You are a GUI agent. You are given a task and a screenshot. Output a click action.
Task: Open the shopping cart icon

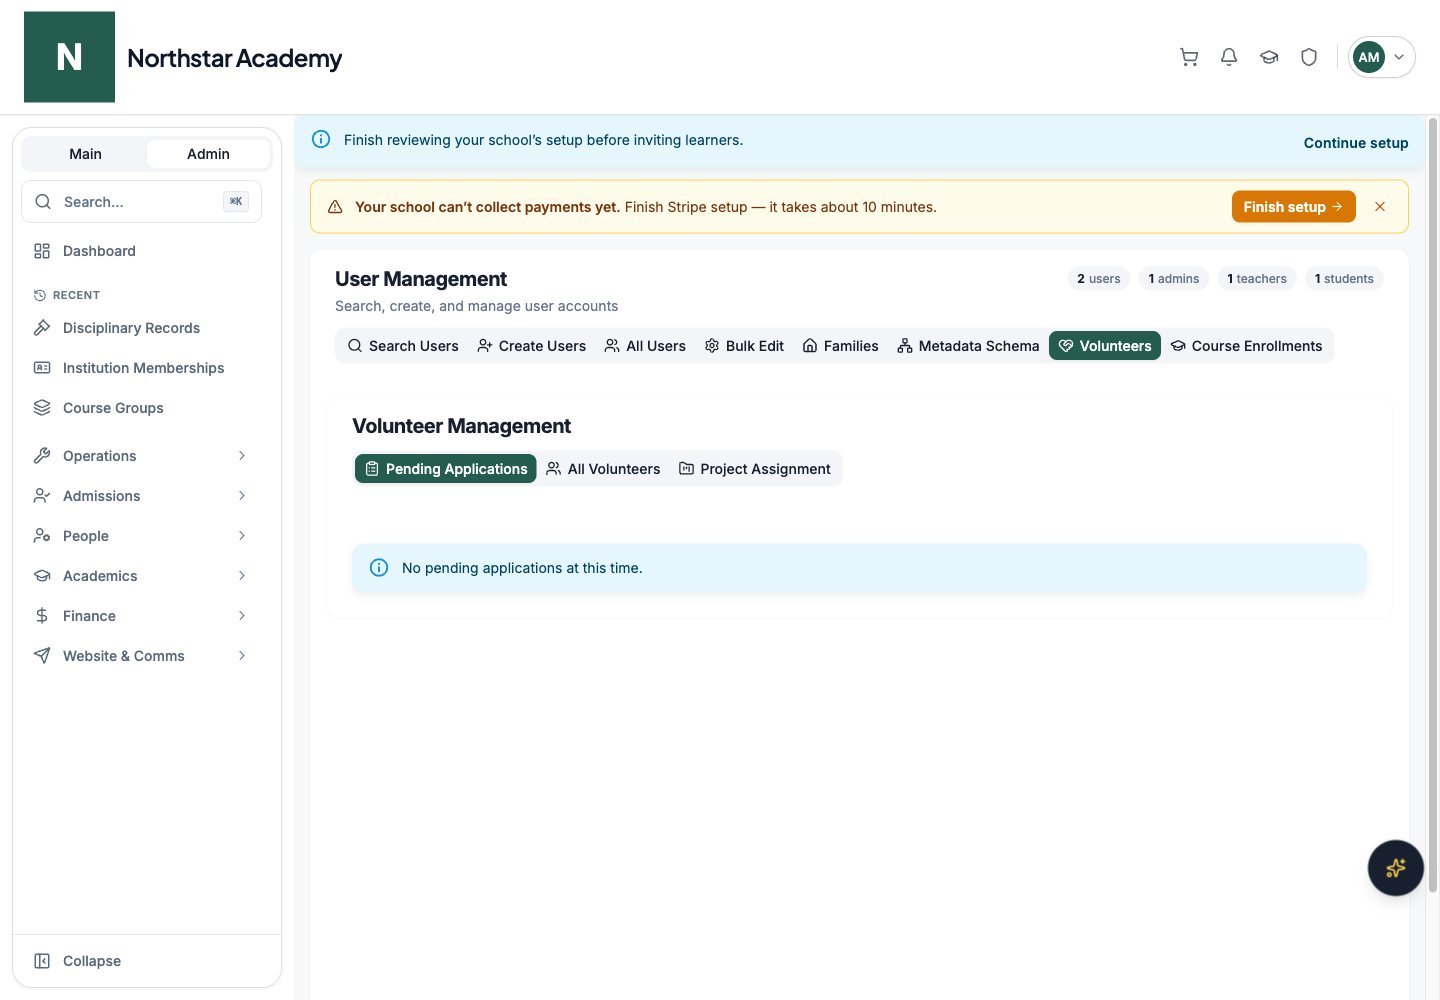pos(1189,57)
